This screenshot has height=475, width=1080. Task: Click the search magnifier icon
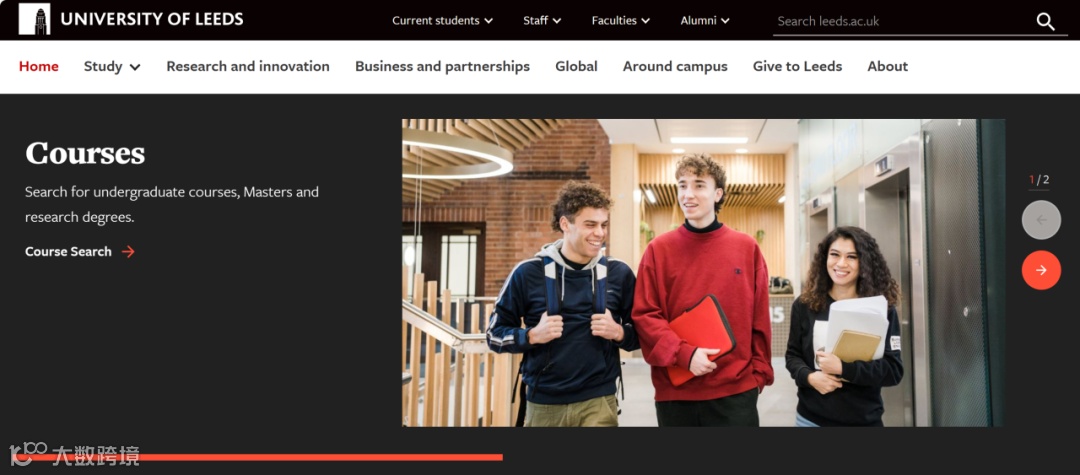pyautogui.click(x=1045, y=21)
